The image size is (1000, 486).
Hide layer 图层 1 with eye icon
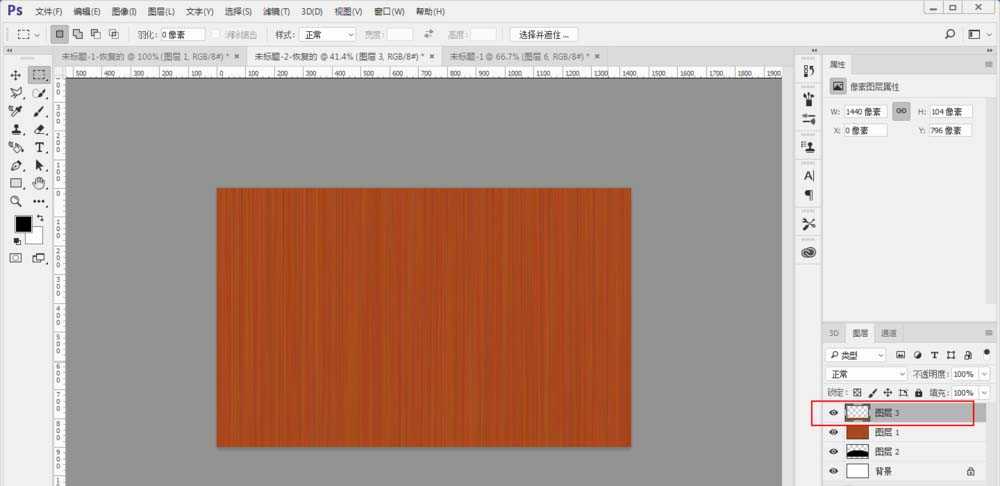click(834, 432)
